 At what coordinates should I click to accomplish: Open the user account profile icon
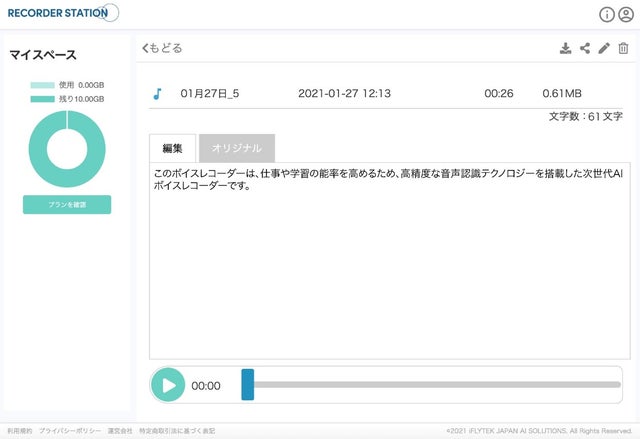point(626,14)
